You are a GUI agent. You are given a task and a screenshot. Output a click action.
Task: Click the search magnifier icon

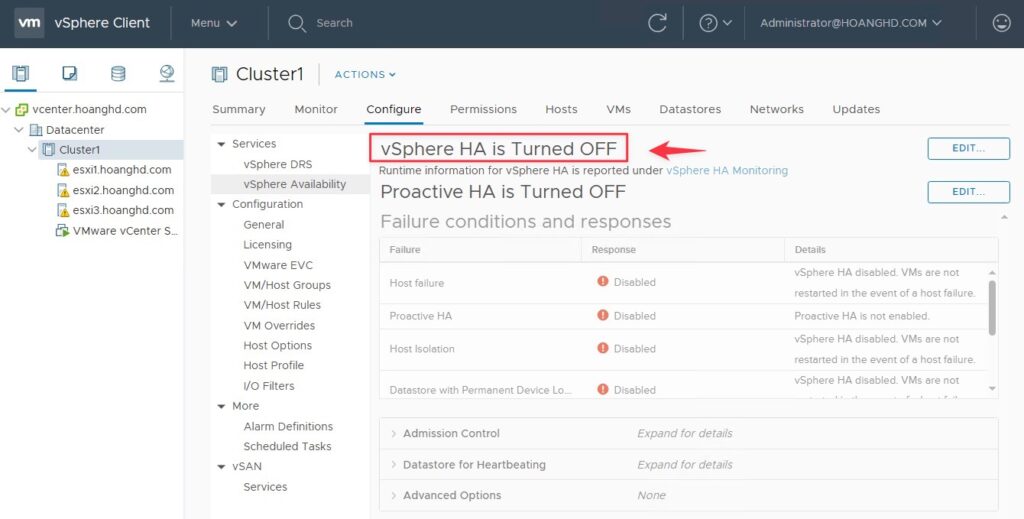pyautogui.click(x=297, y=24)
